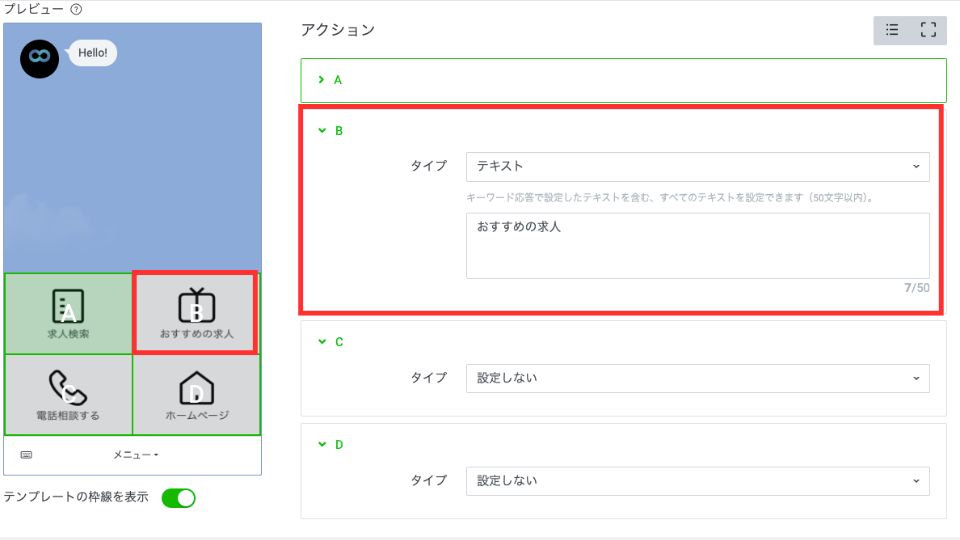
Task: Open the type dropdown for action B
Action: point(697,166)
